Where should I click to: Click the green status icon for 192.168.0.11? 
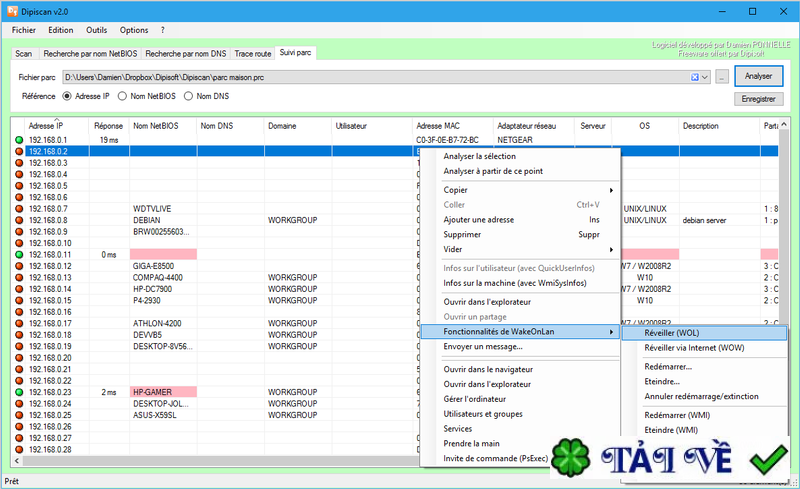point(19,255)
